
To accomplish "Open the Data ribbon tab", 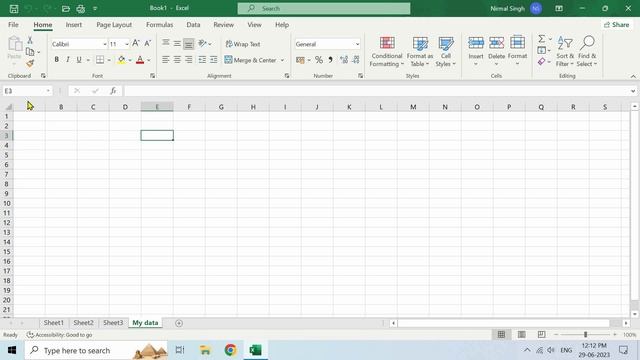I will click(x=193, y=24).
